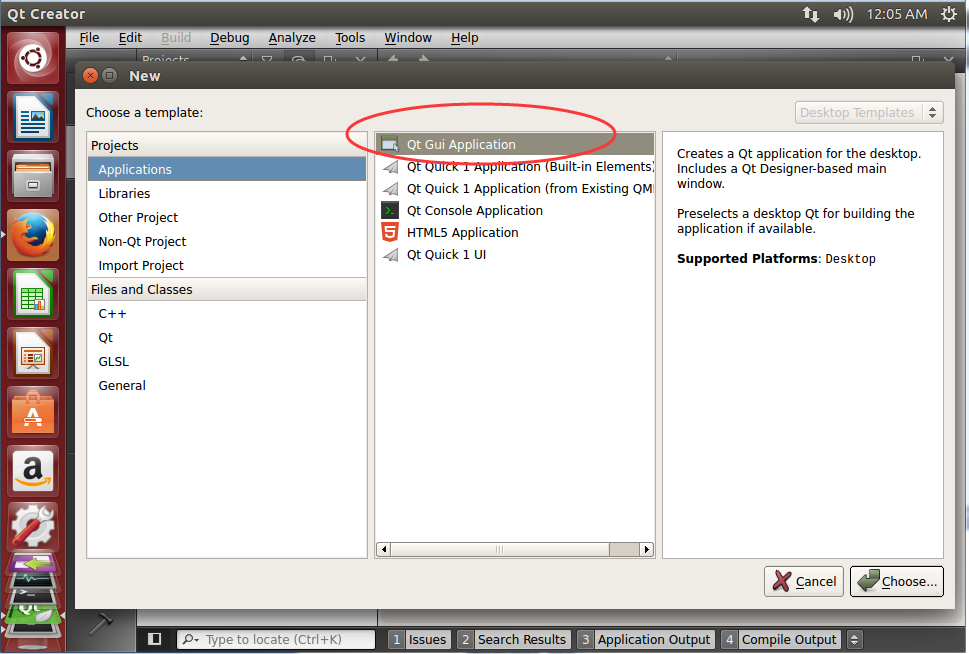
Task: Click the hammer Build icon
Action: [x=101, y=623]
